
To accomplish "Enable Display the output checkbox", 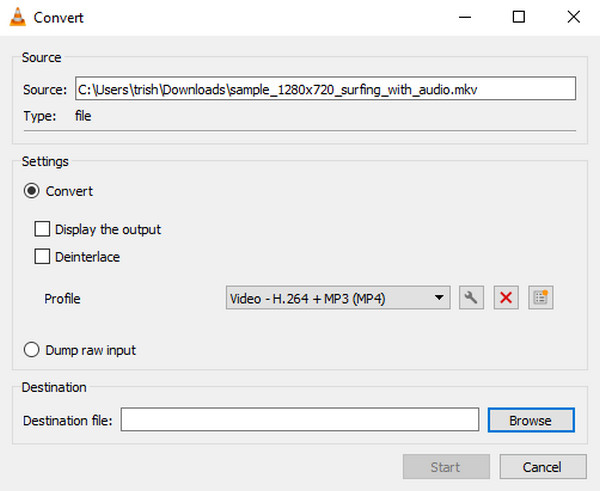I will coord(42,229).
